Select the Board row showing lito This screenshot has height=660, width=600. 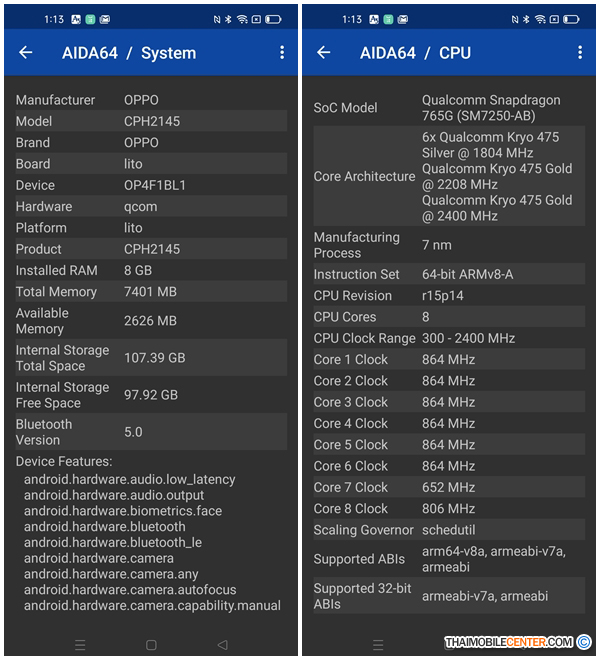click(151, 164)
